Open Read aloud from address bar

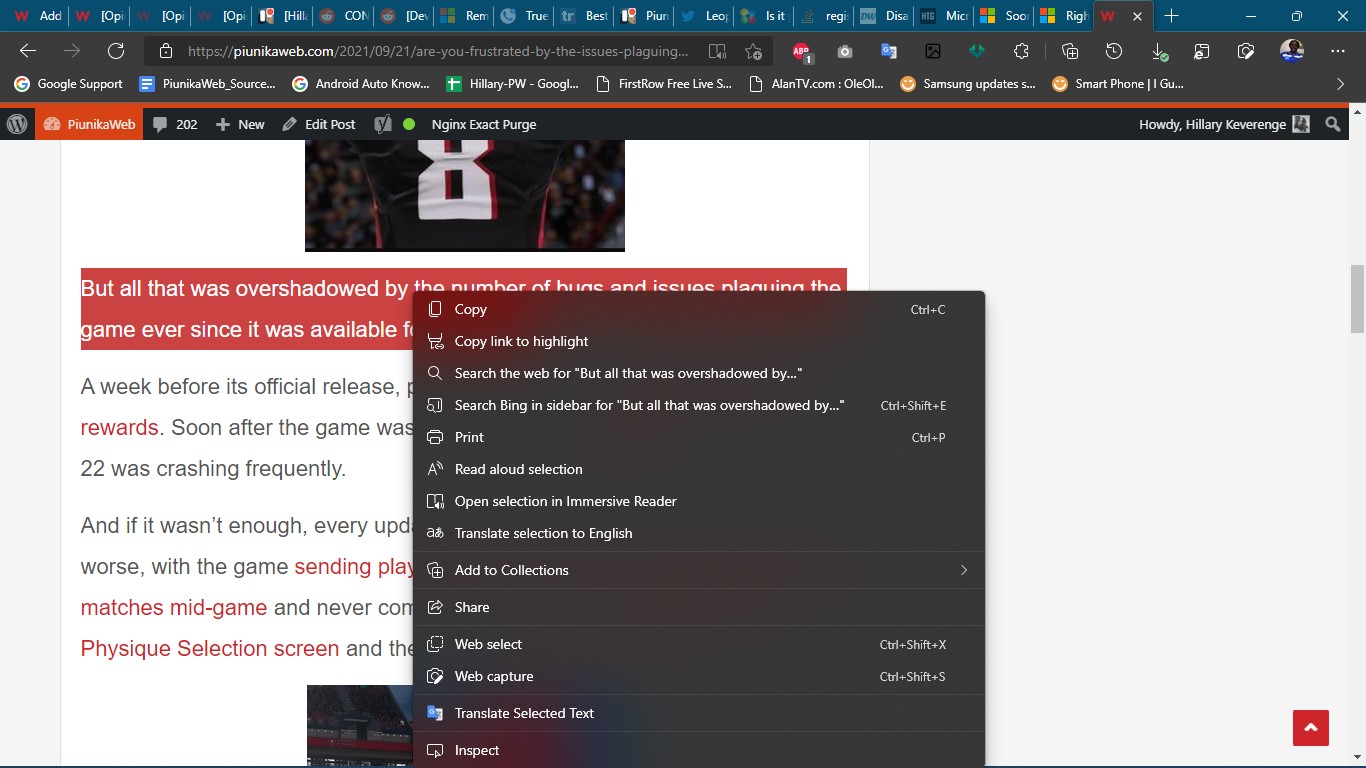(x=717, y=51)
